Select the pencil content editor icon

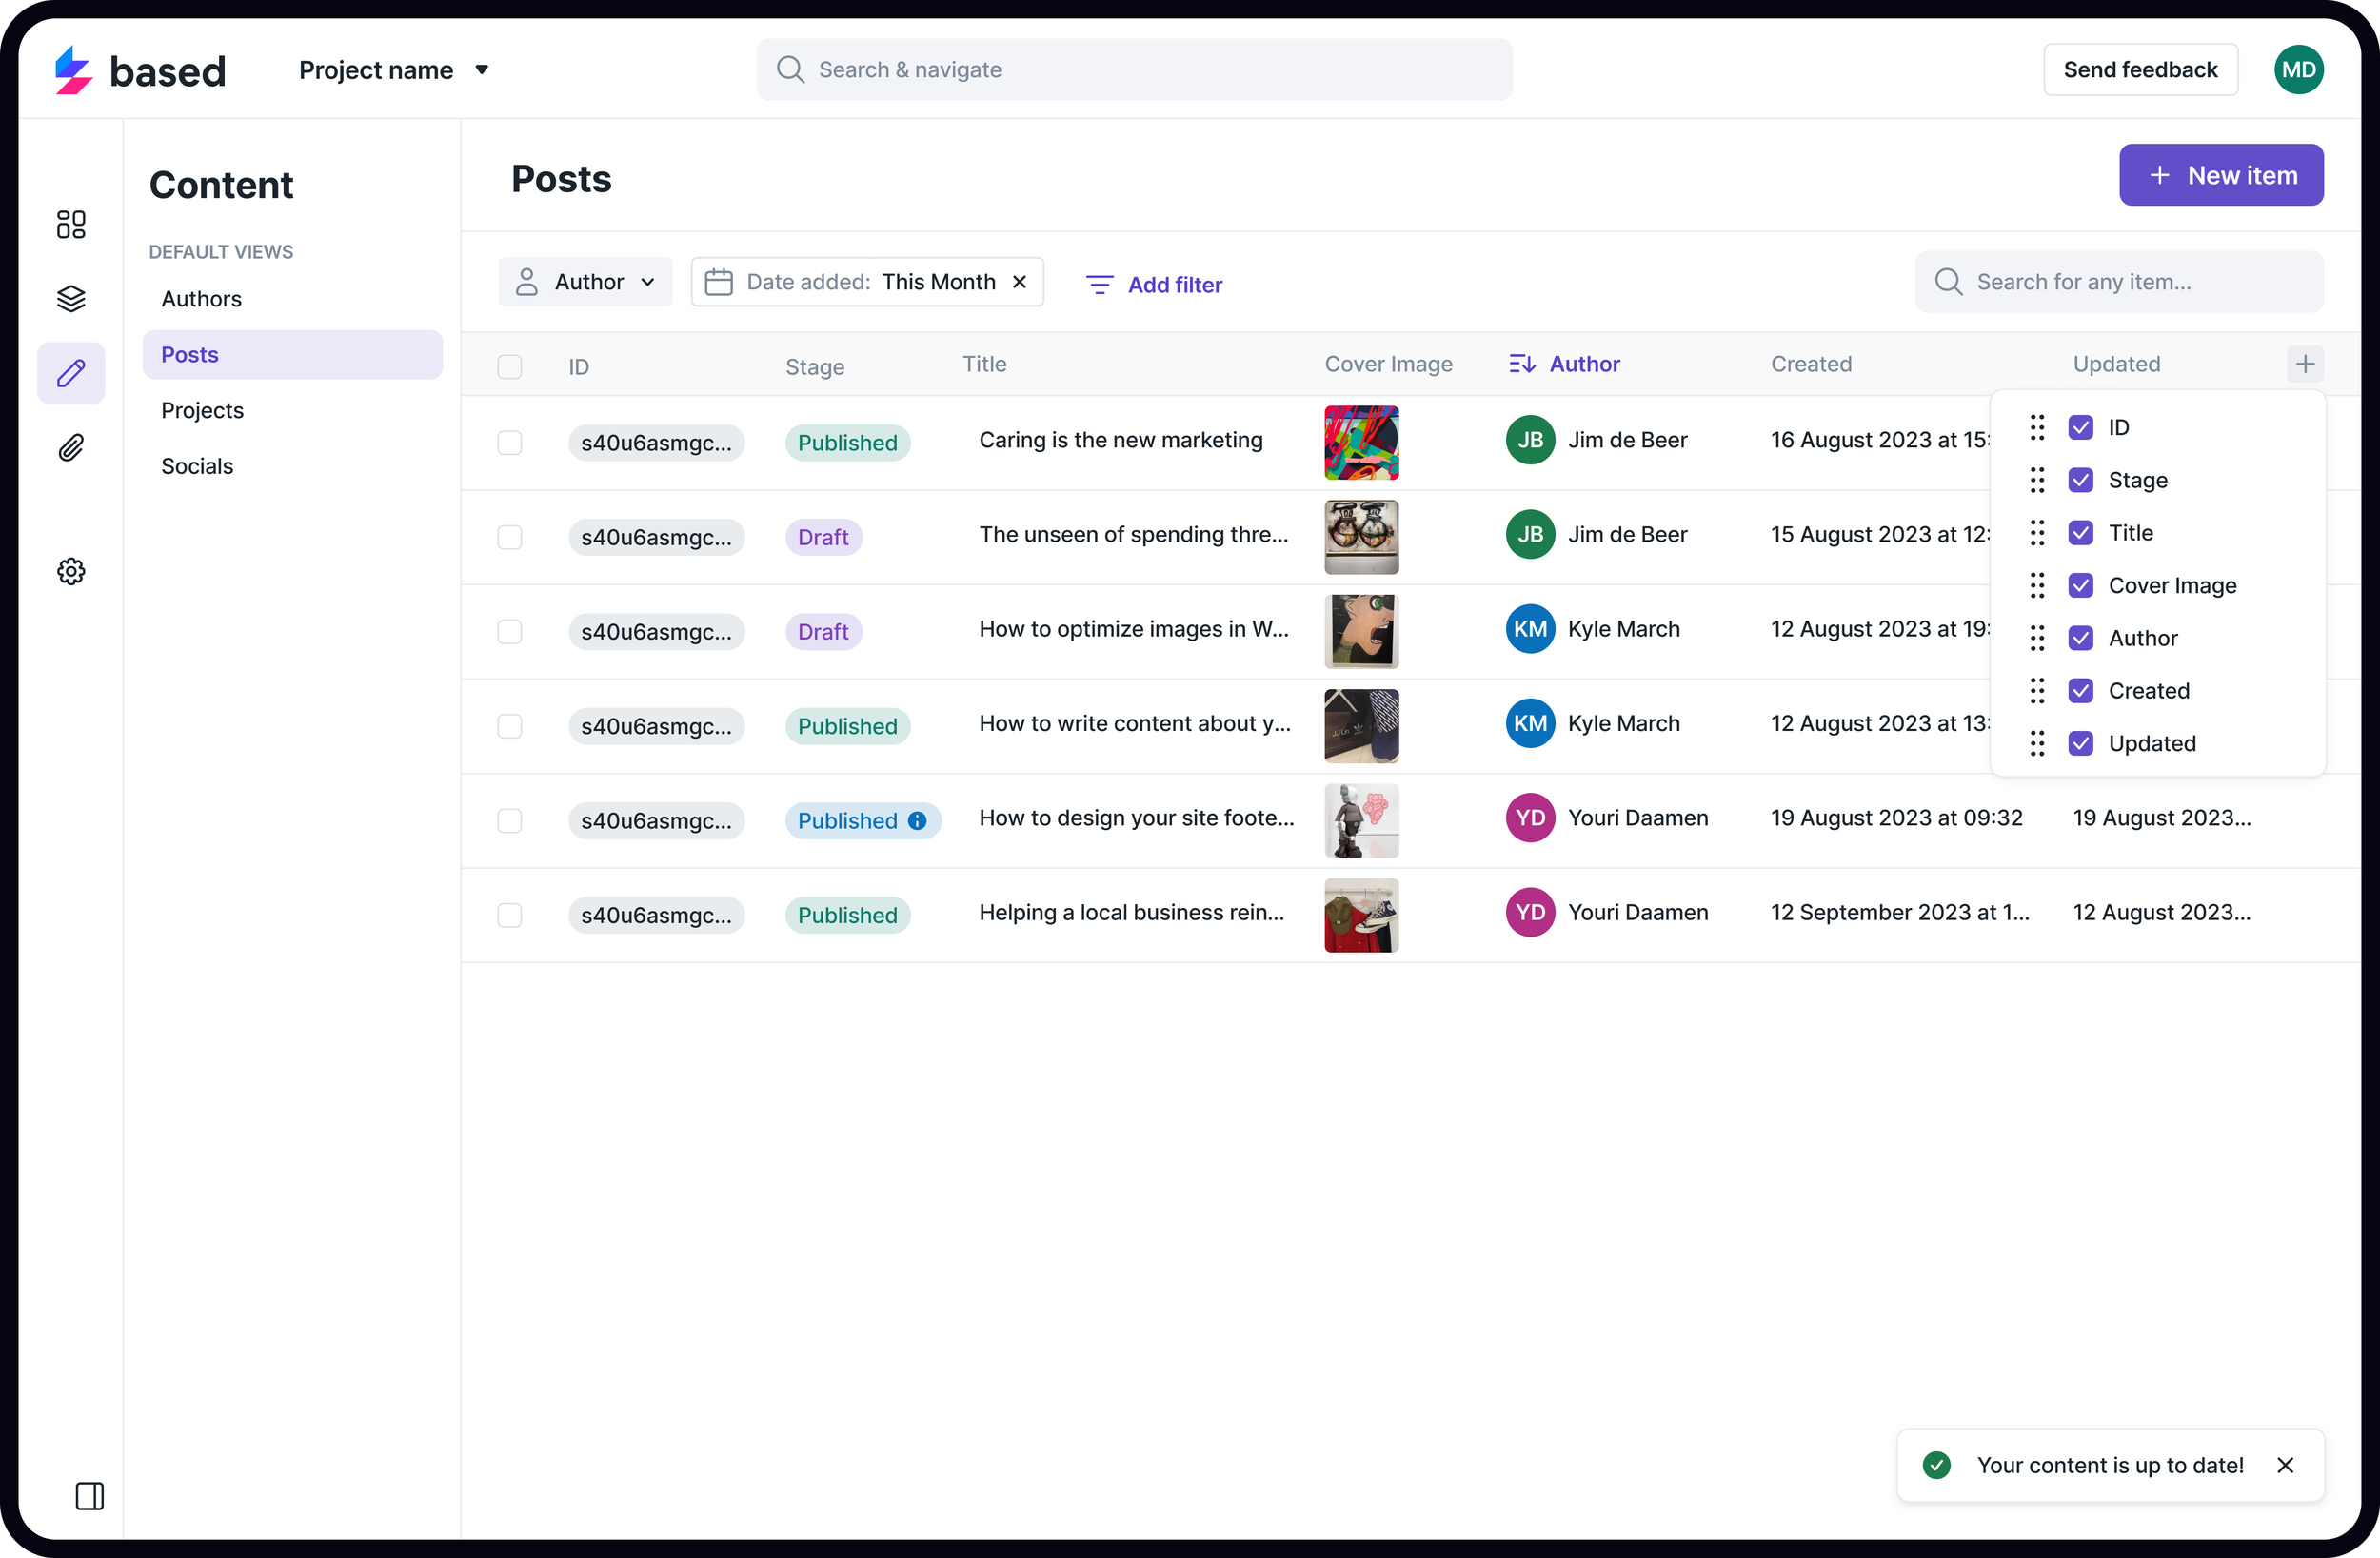(71, 373)
